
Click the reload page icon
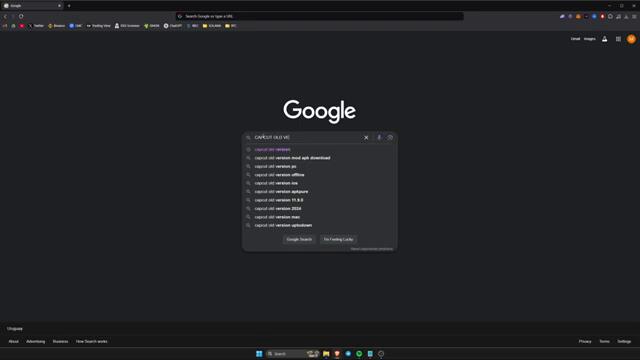[21, 16]
